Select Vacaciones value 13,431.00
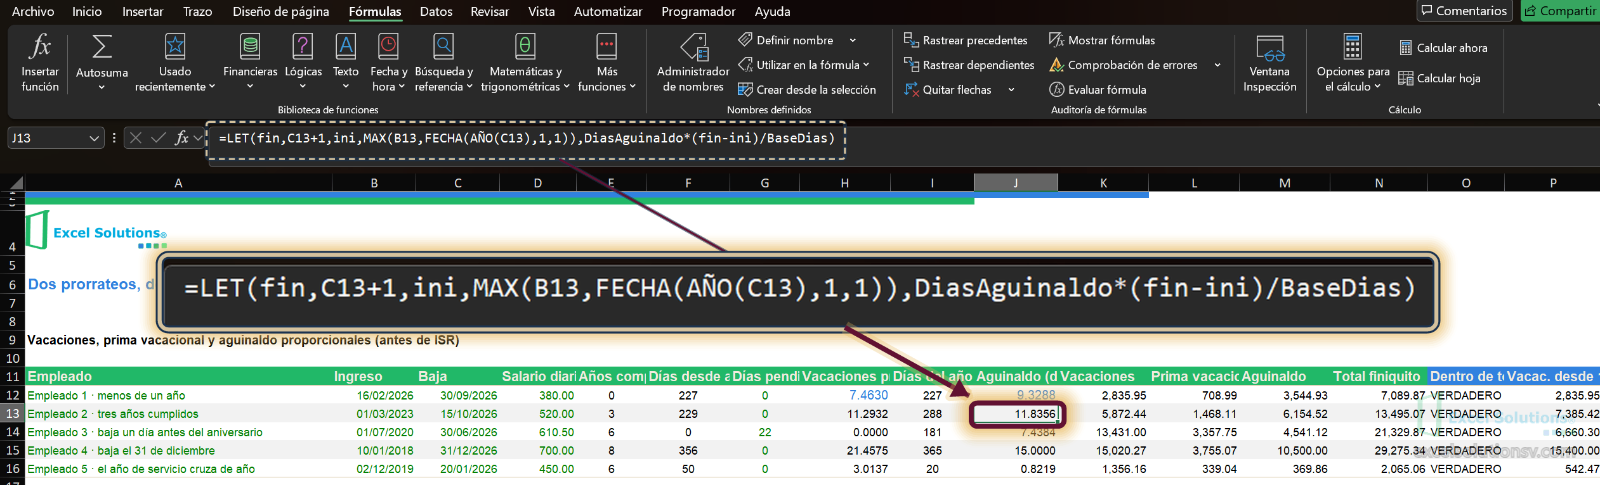 click(1103, 432)
